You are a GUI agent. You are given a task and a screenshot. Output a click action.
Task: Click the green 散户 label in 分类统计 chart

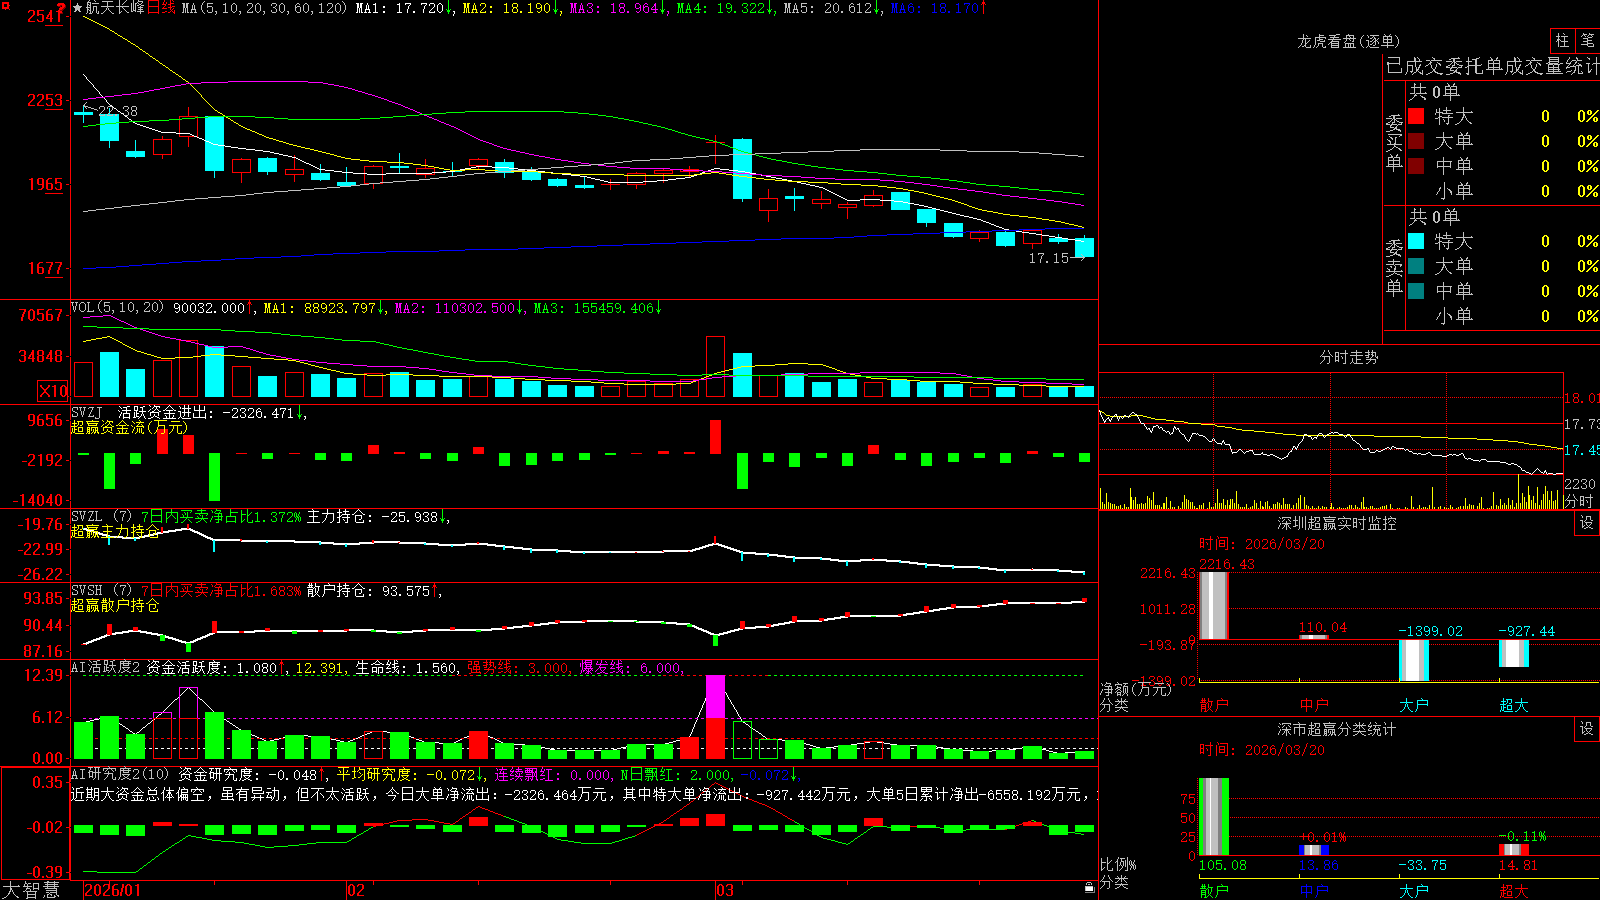(1214, 890)
